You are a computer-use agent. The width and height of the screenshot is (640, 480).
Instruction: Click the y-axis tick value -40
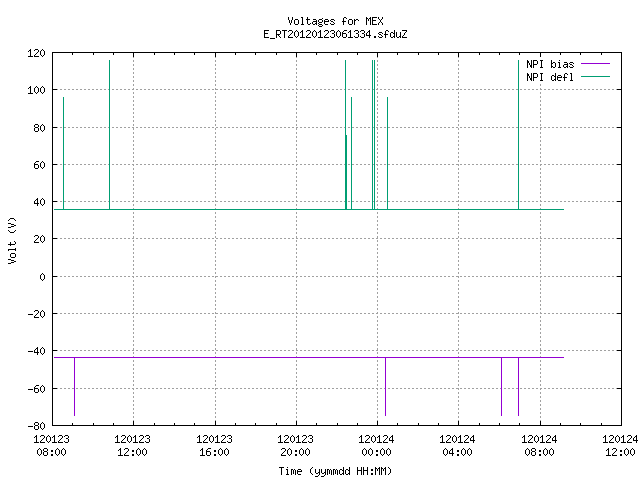(36, 351)
